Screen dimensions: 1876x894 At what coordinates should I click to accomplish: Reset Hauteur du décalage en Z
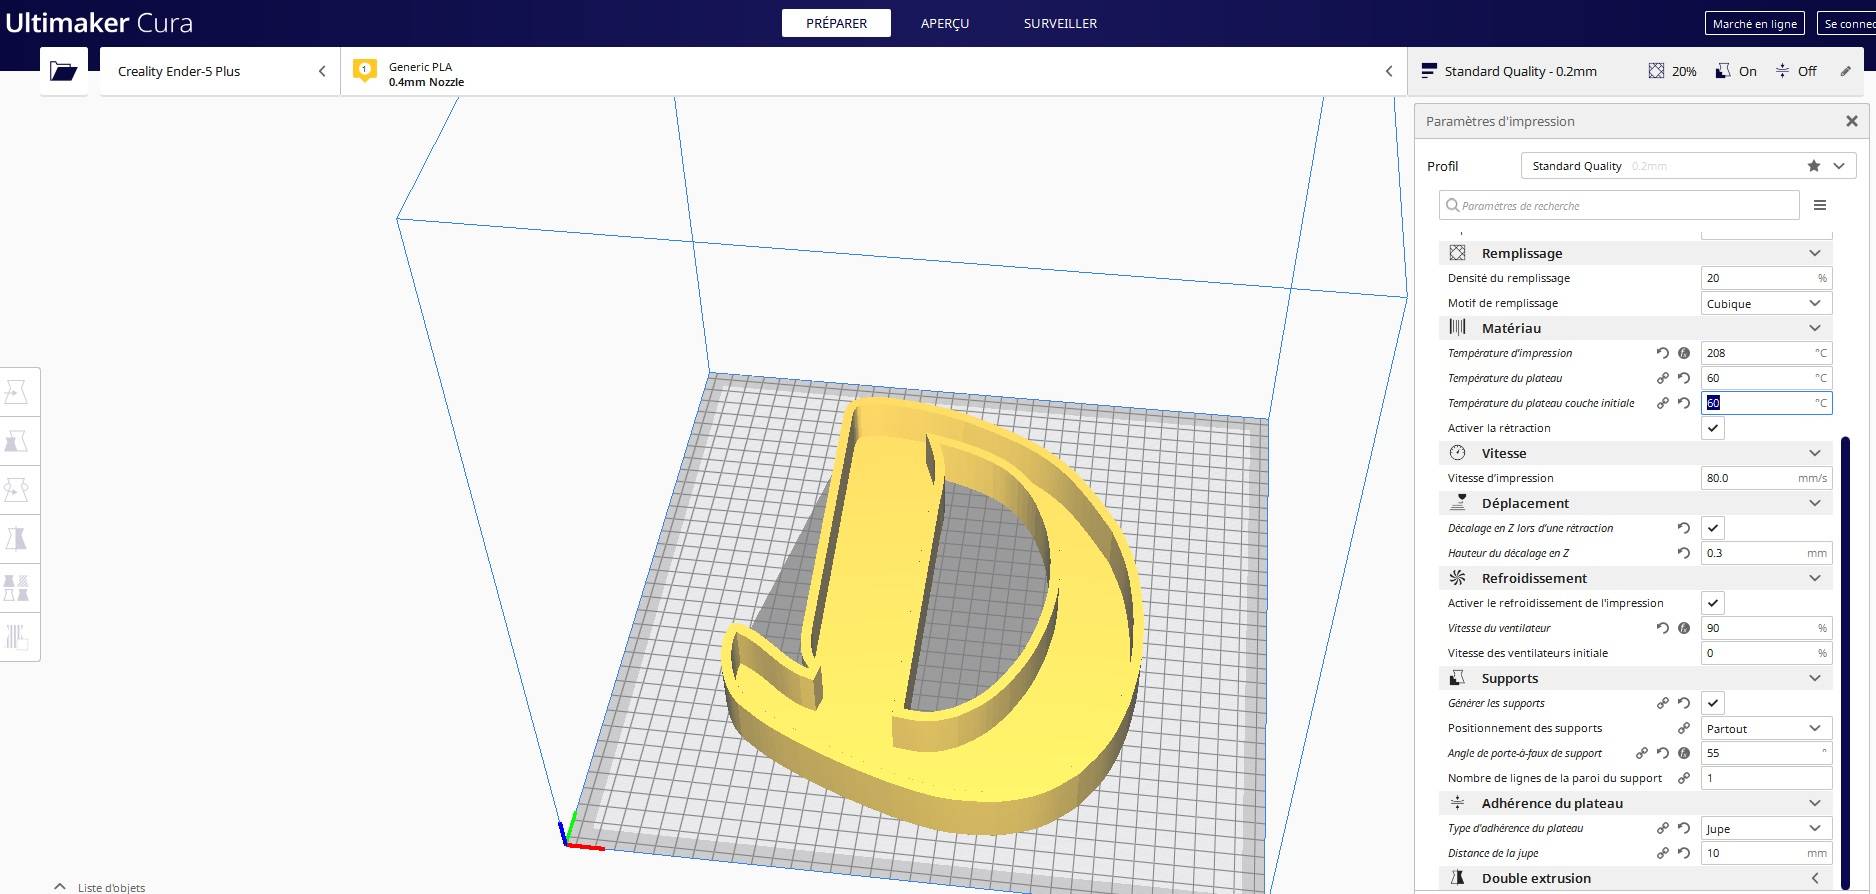coord(1684,553)
